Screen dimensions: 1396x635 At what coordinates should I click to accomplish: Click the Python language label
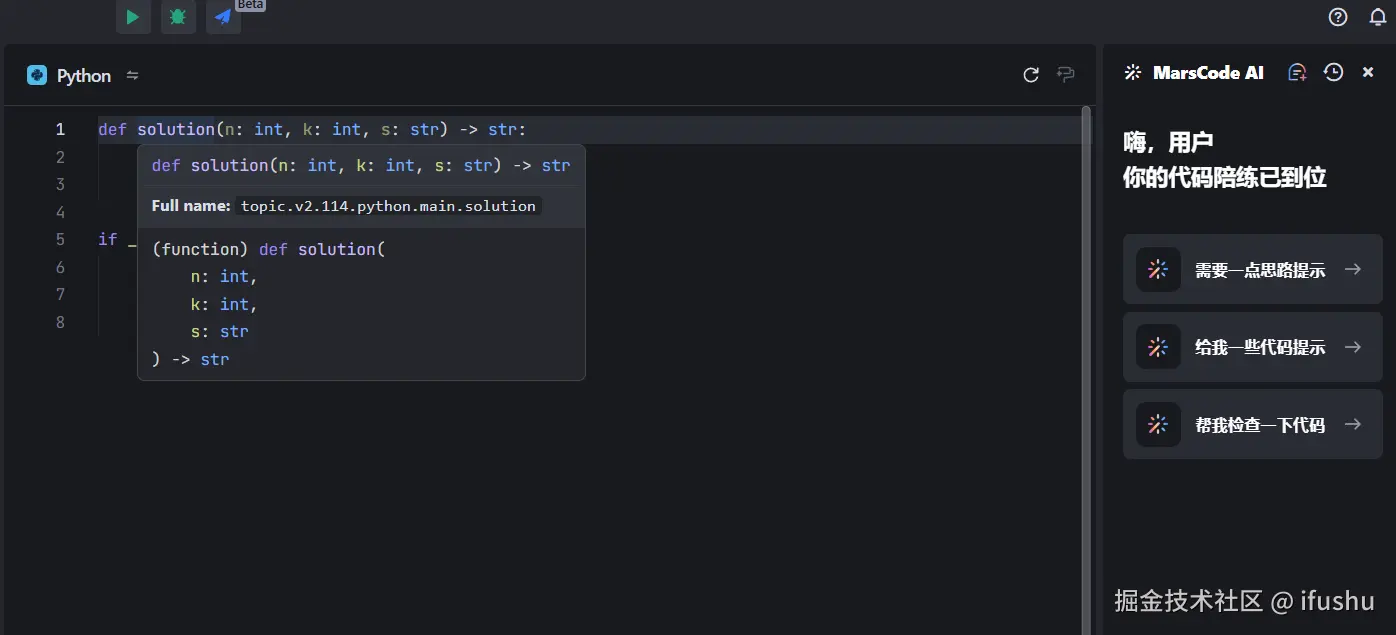84,76
